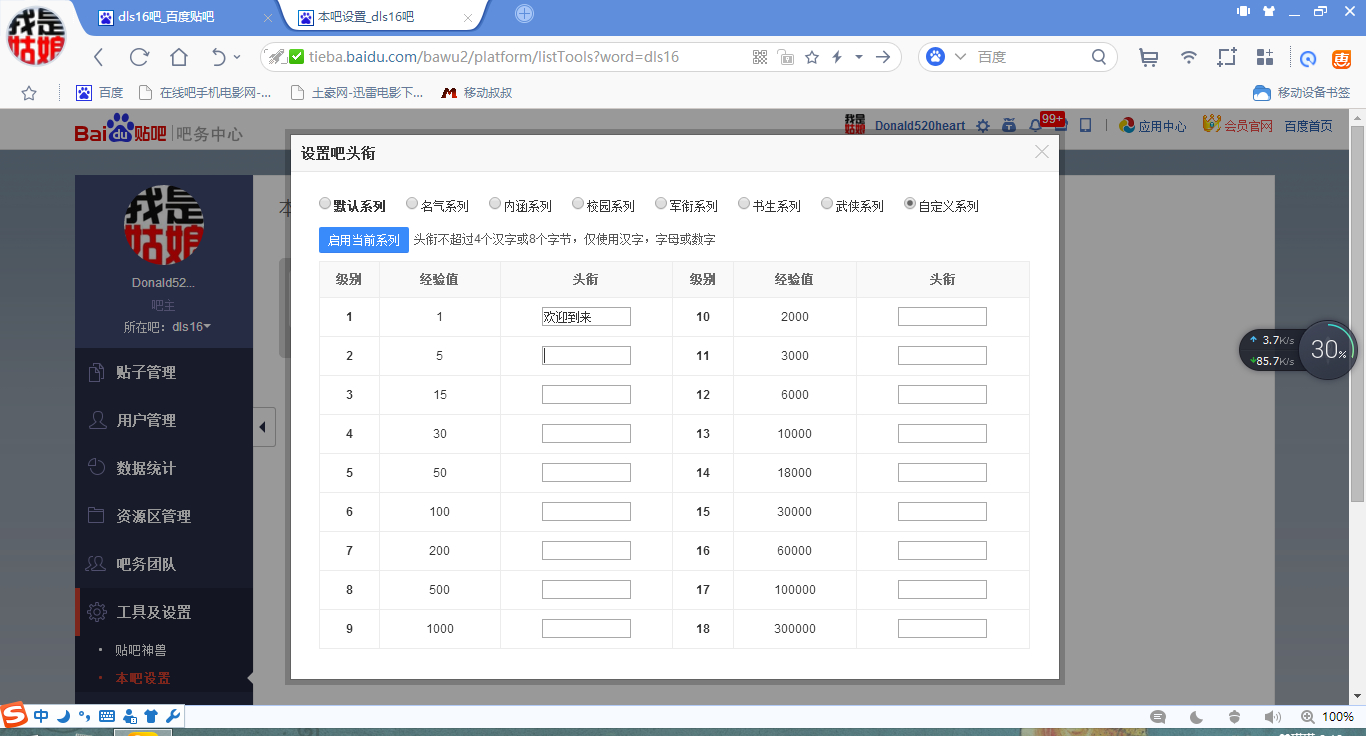1366x736 pixels.
Task: Select the 本吧设置_dls16吧 tab
Action: 382,16
